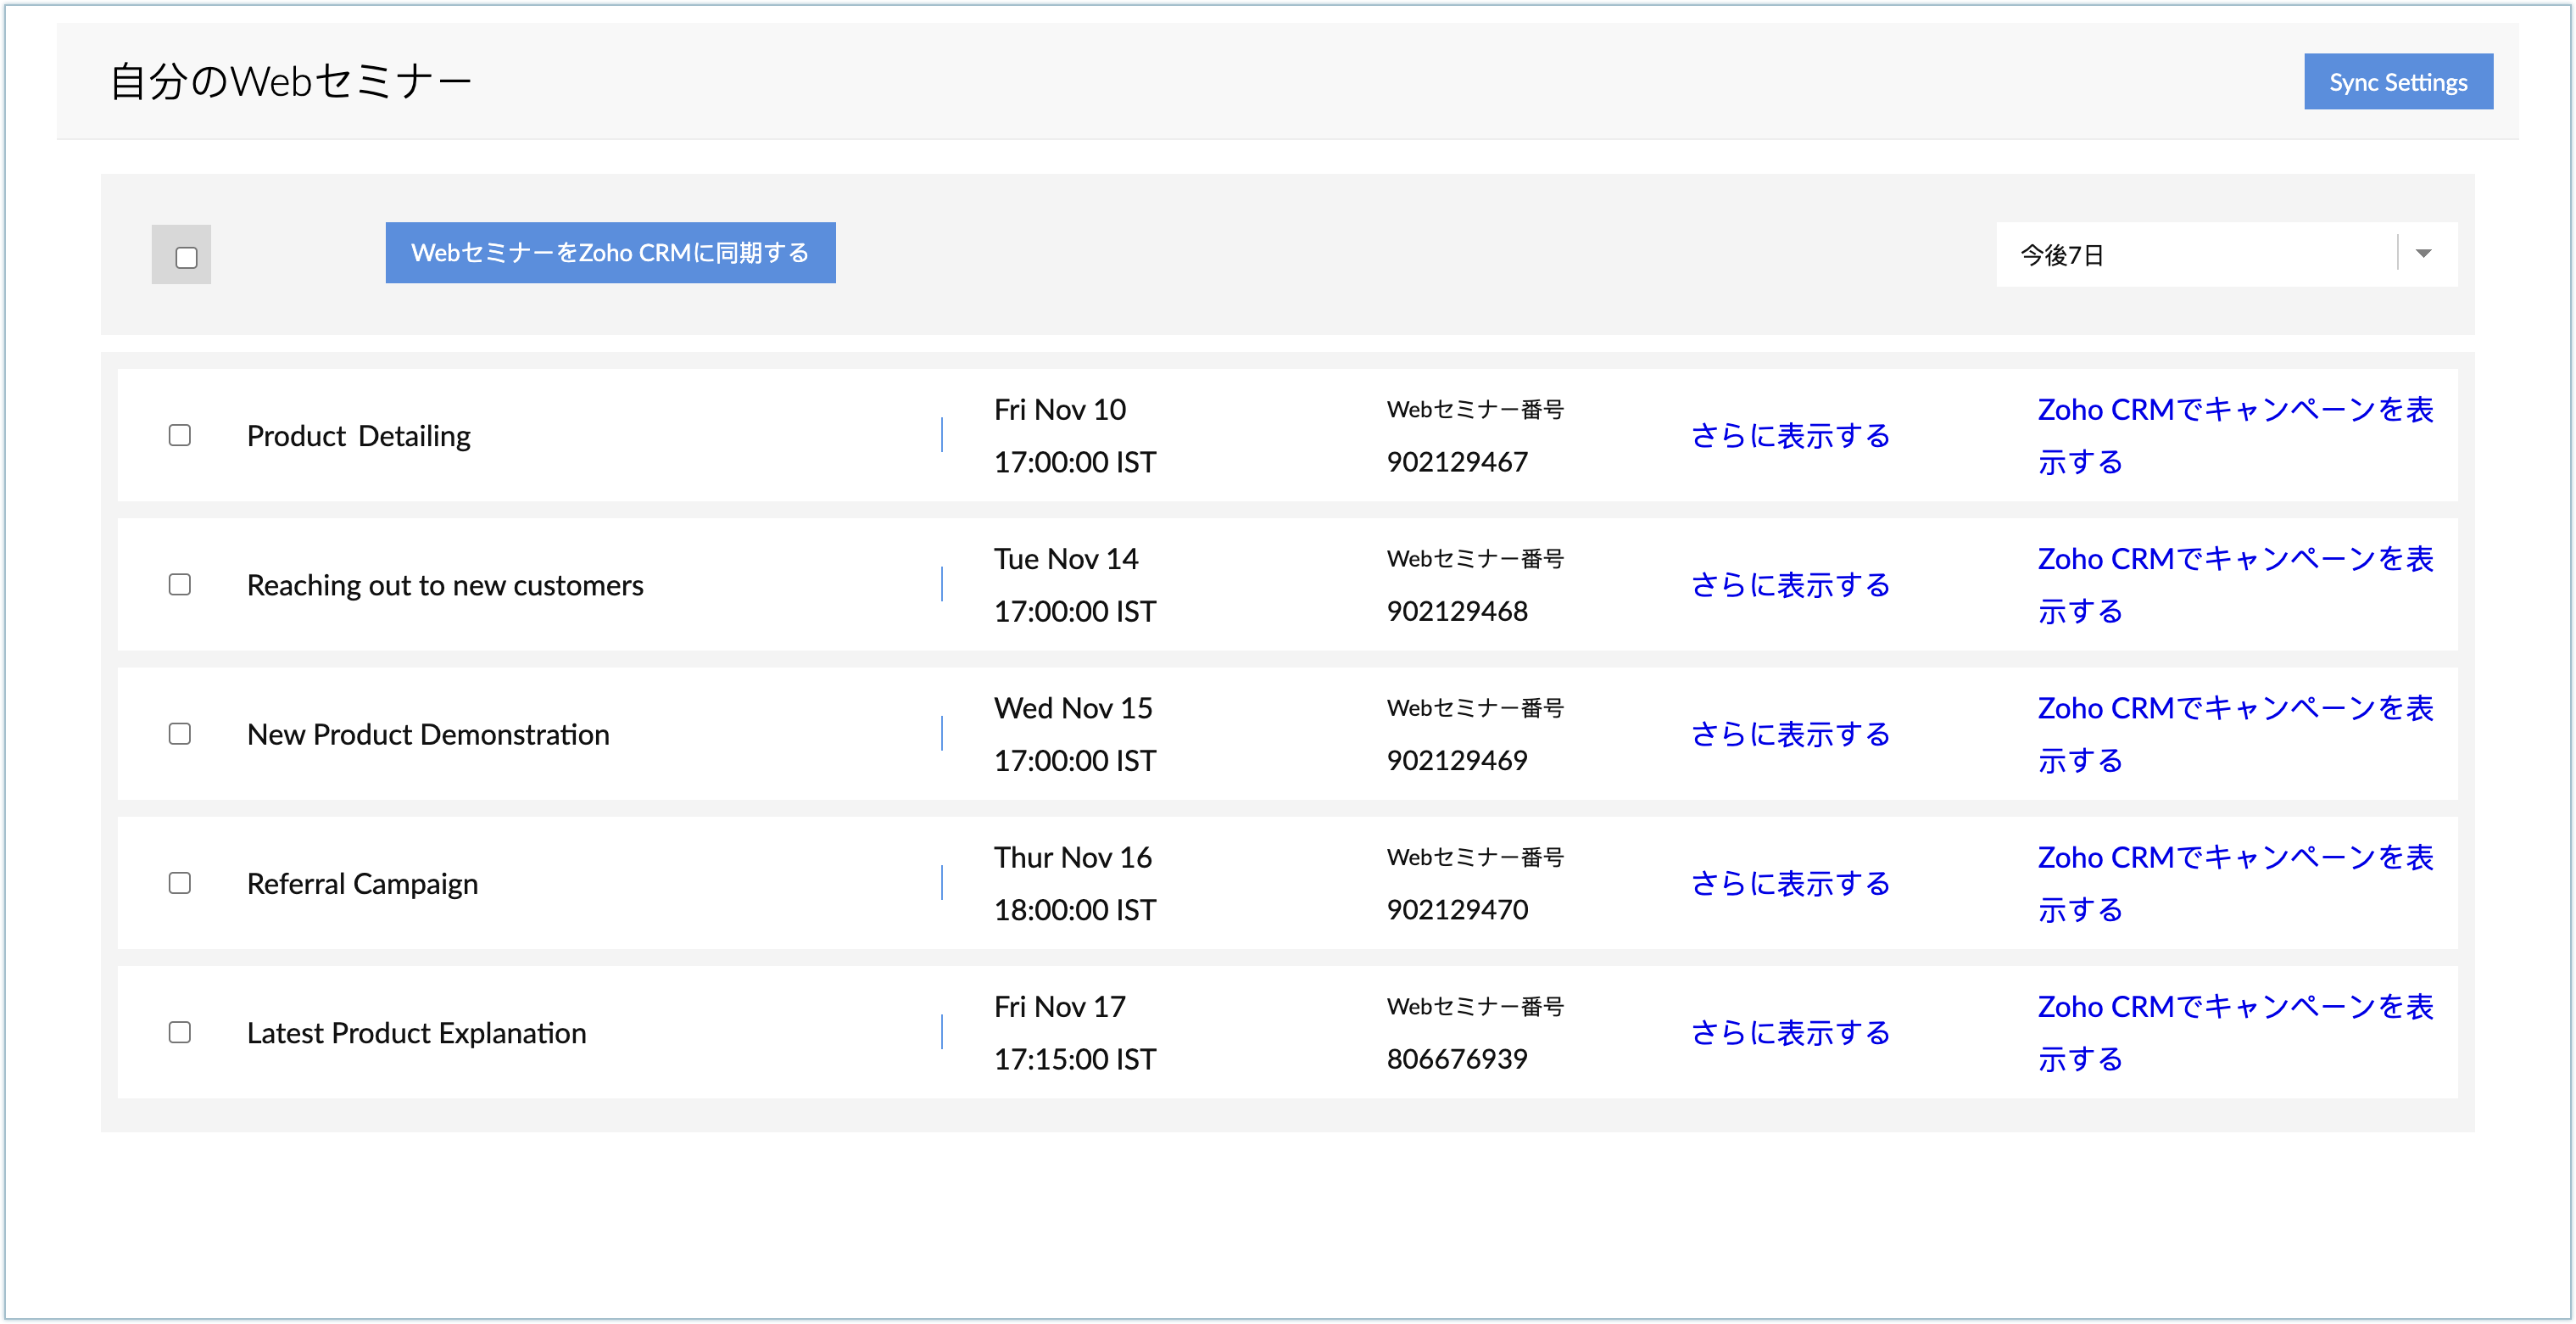Toggle the select-all webinars checkbox

click(186, 258)
